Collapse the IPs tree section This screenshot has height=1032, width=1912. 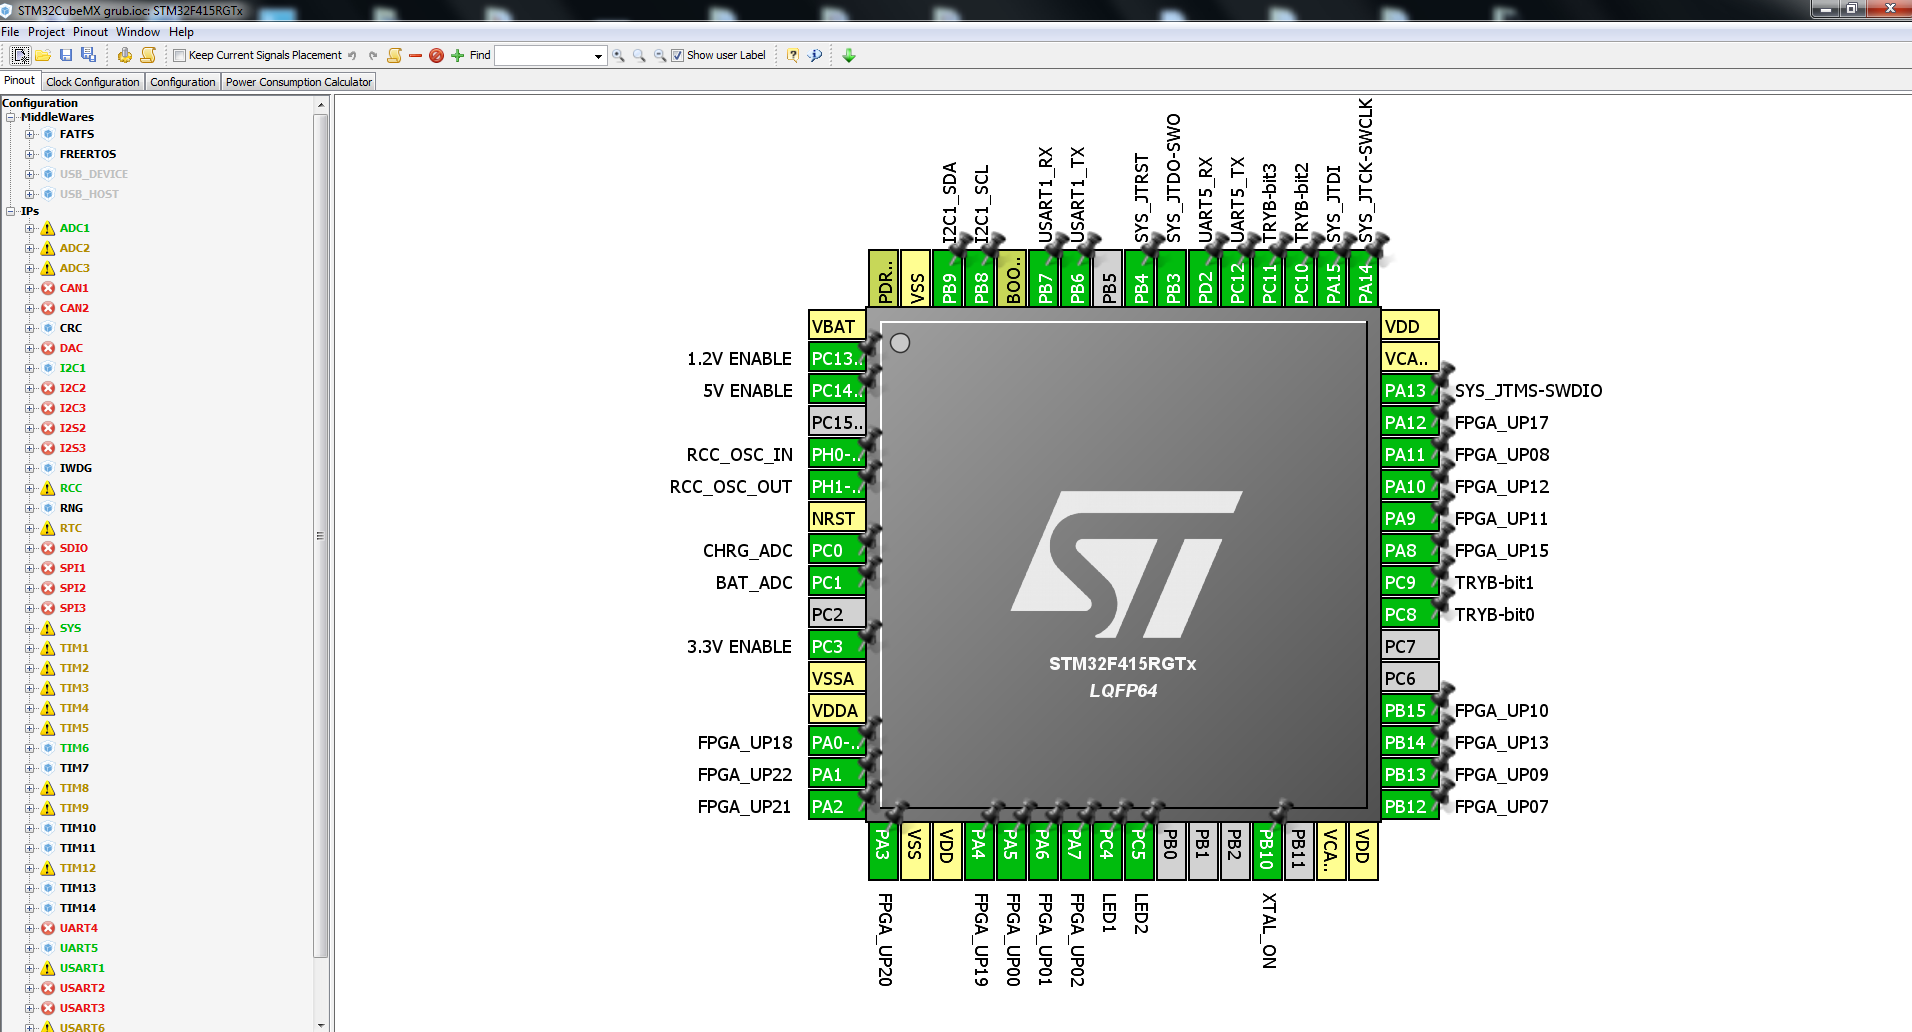[x=8, y=211]
